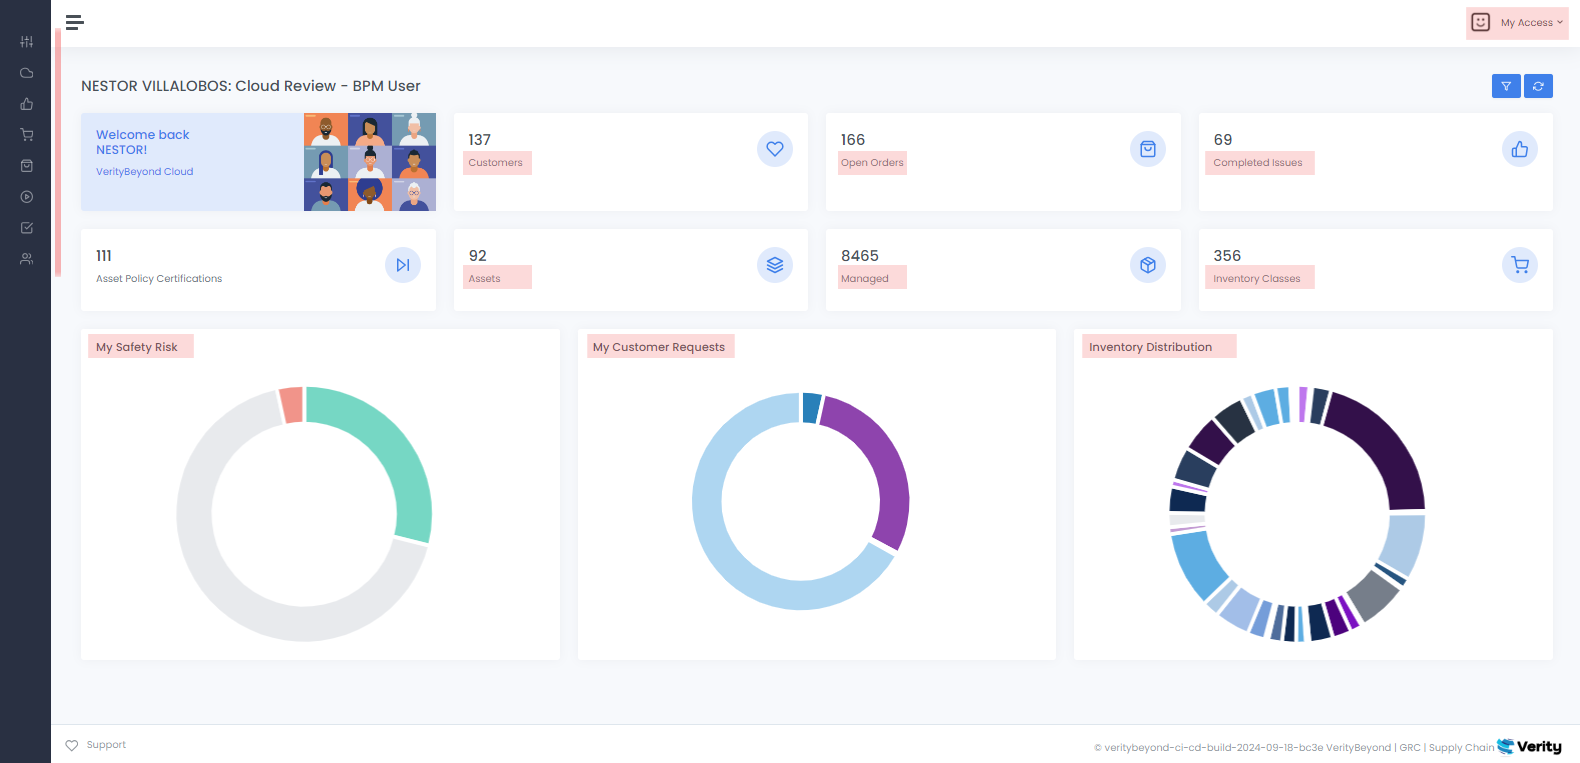
Task: Click the Asset Policy Certifications skip icon
Action: [x=403, y=265]
